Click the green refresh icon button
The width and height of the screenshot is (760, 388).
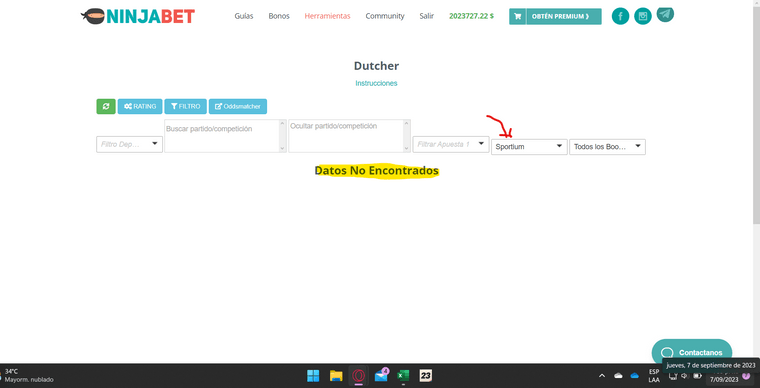[x=106, y=107]
